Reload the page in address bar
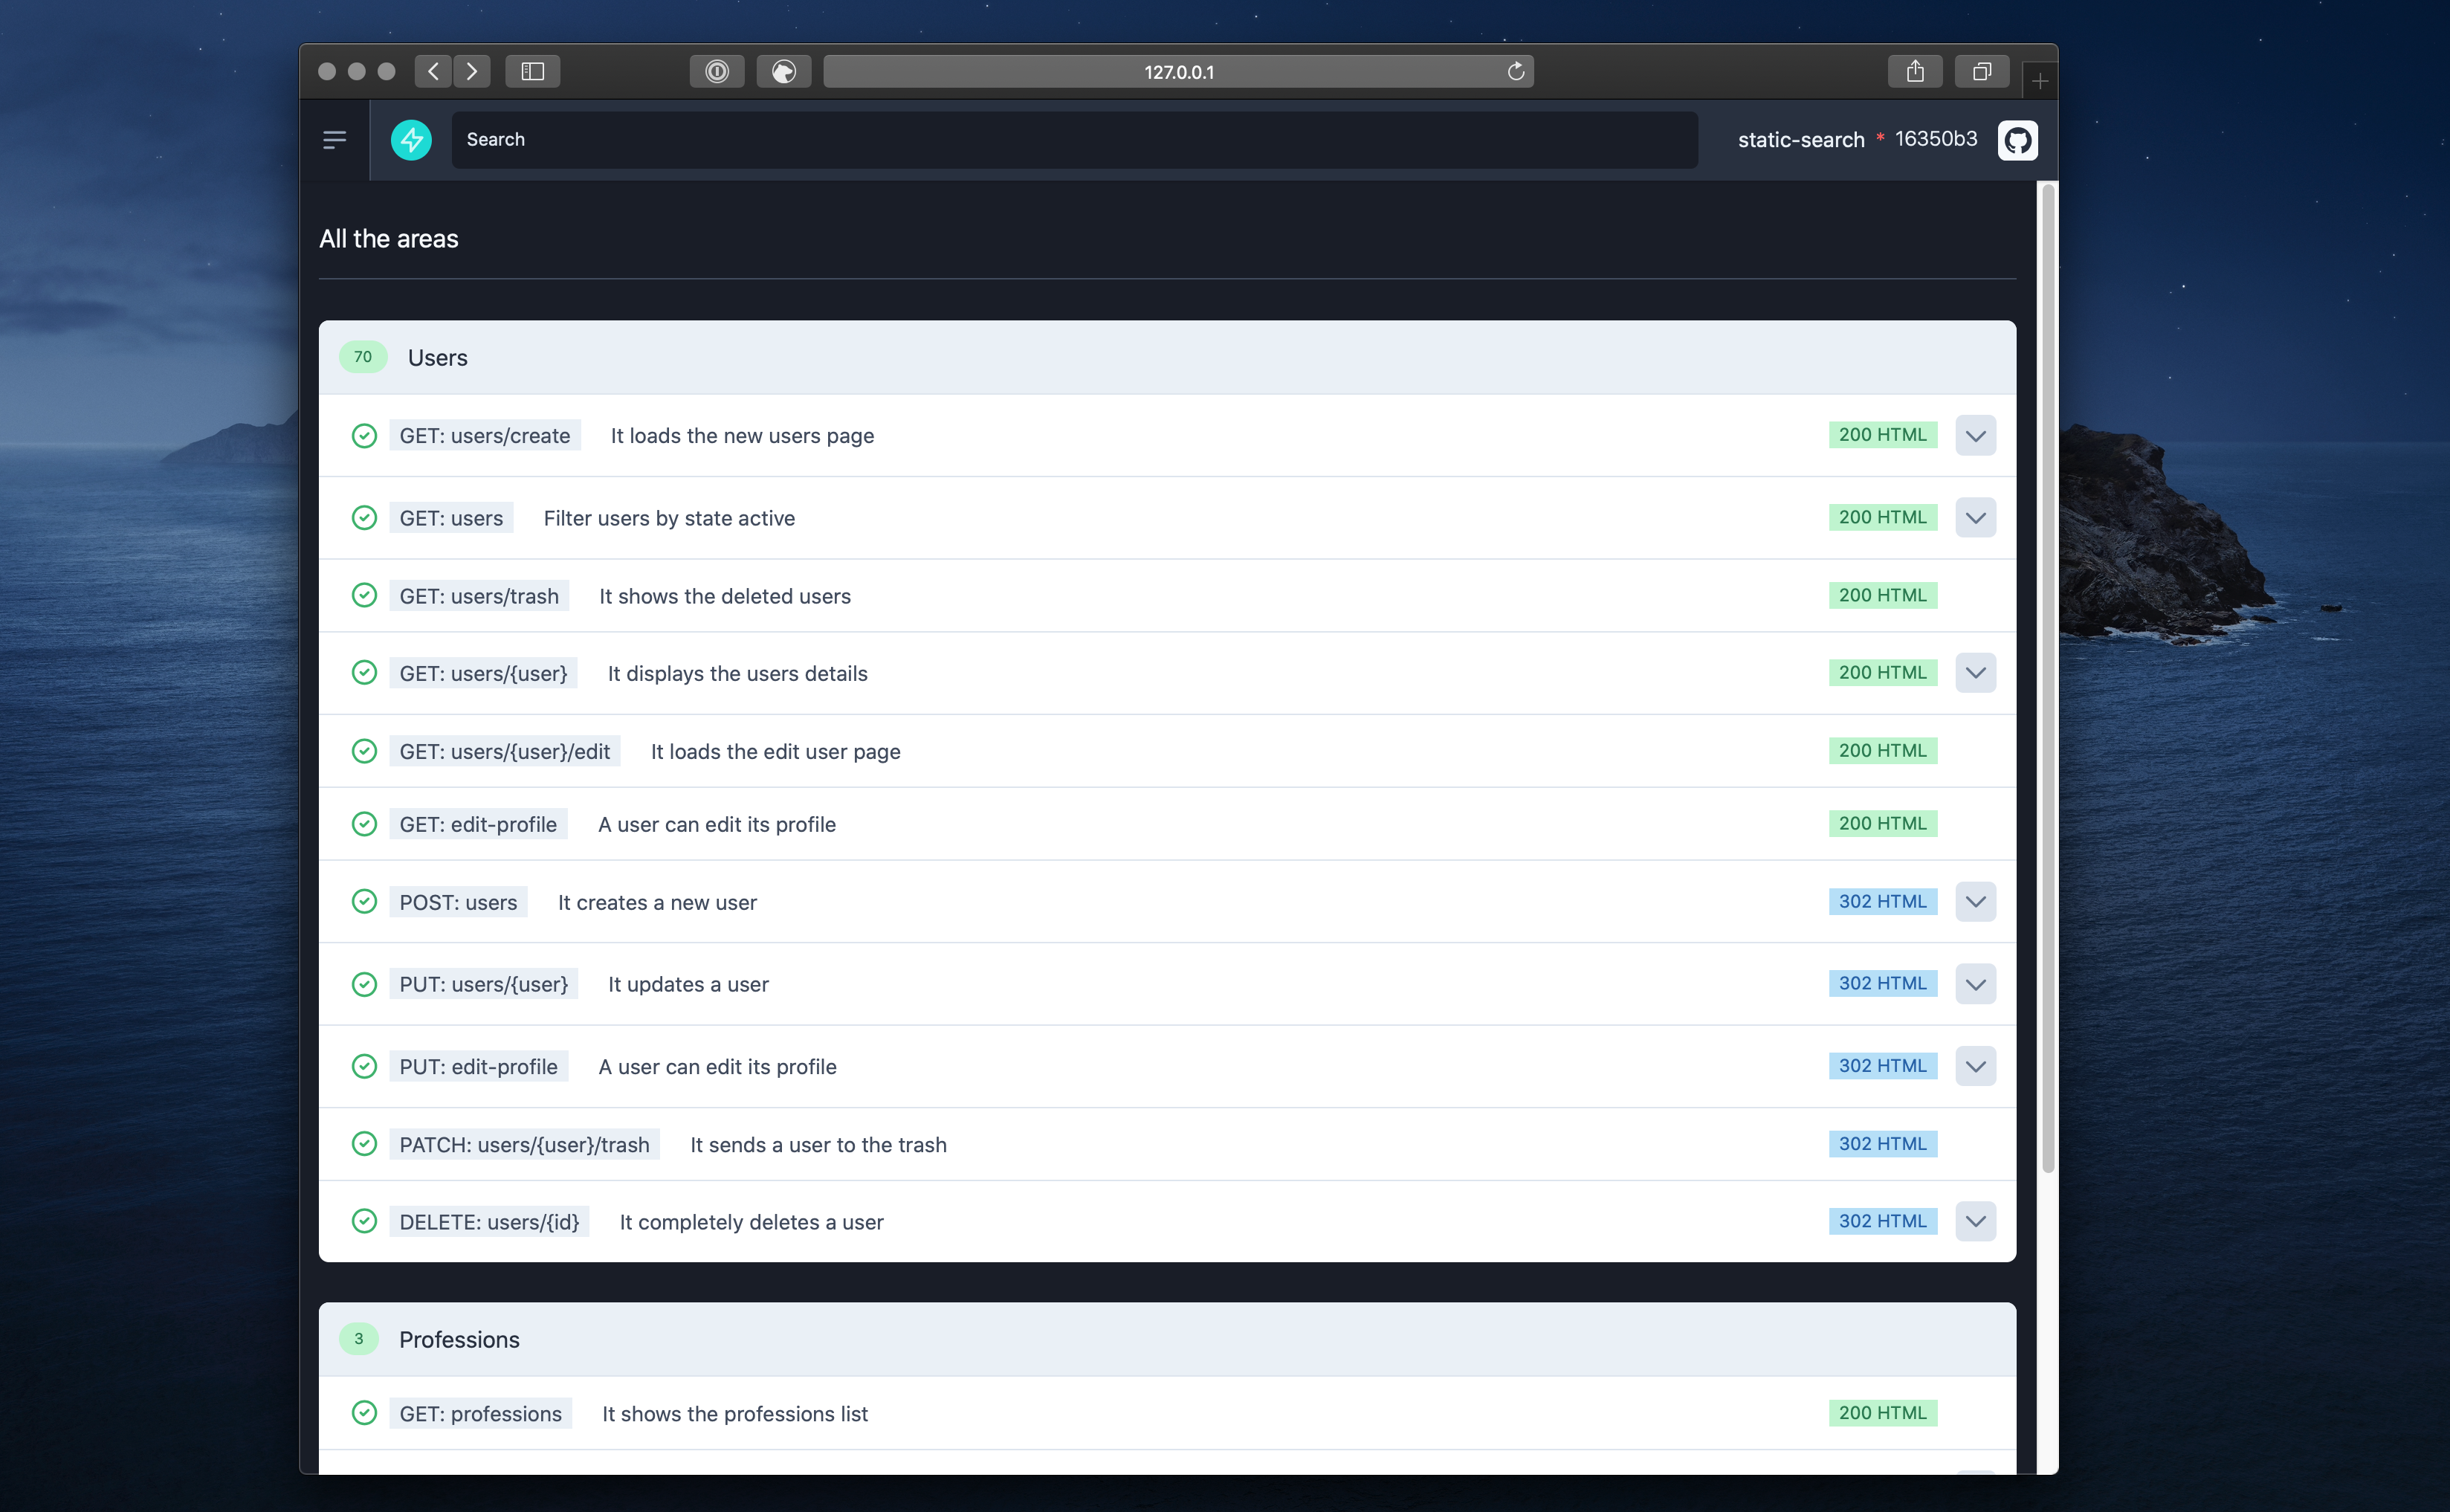Image resolution: width=2450 pixels, height=1512 pixels. coord(1515,71)
